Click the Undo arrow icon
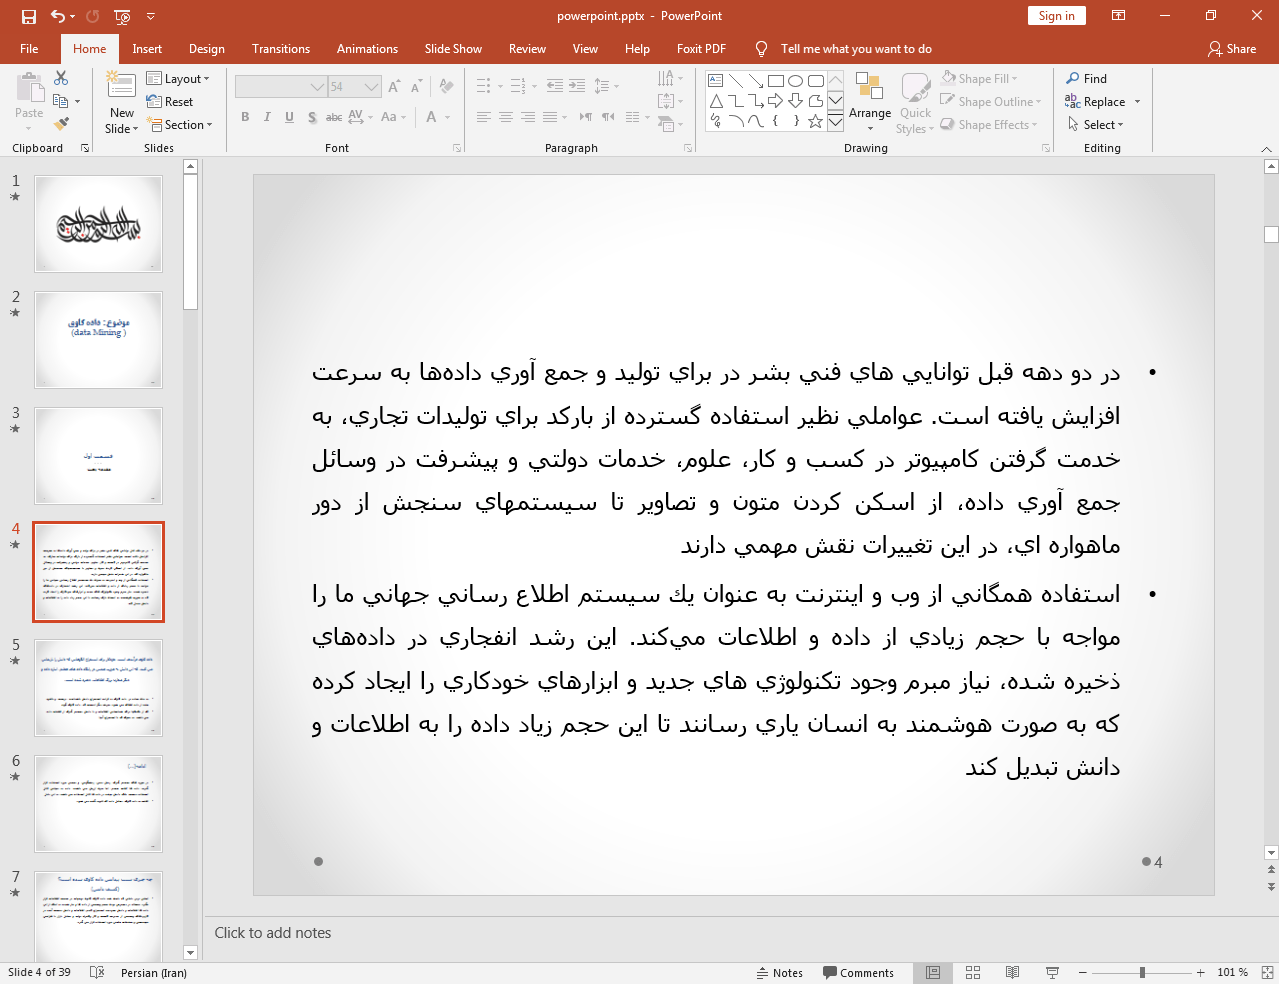The image size is (1279, 984). 58,16
